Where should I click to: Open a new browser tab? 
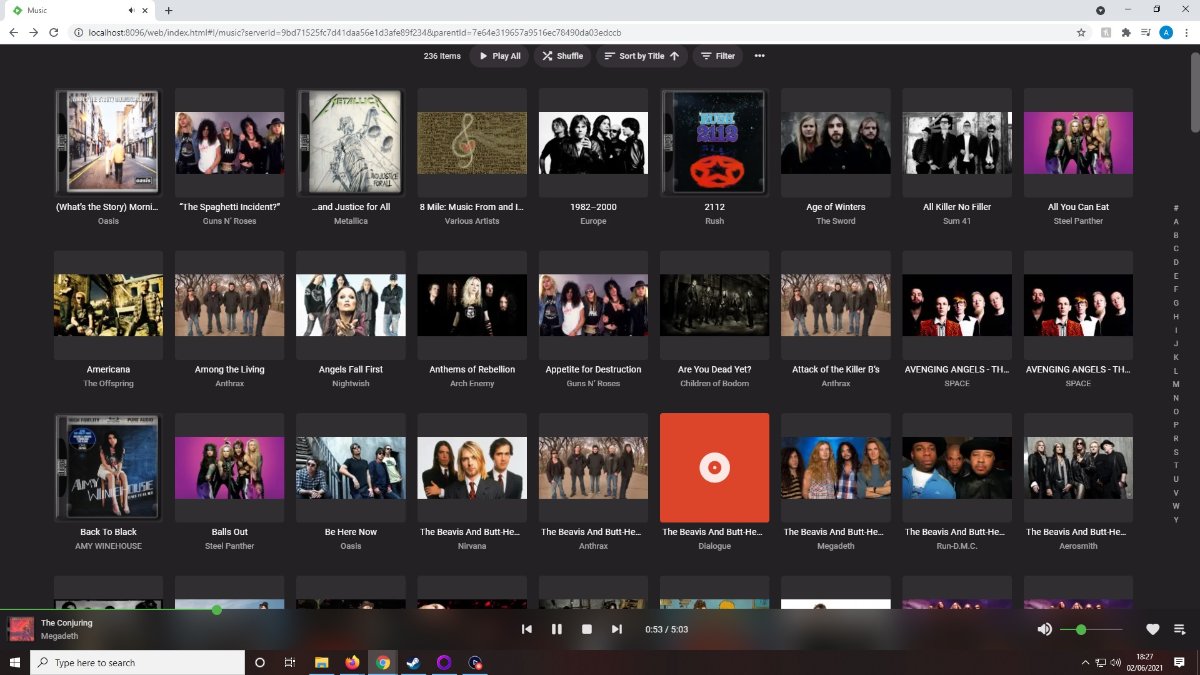(168, 10)
